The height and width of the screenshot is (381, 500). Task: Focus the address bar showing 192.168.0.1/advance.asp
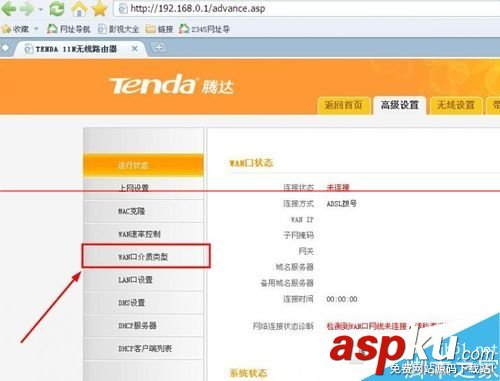tap(307, 8)
